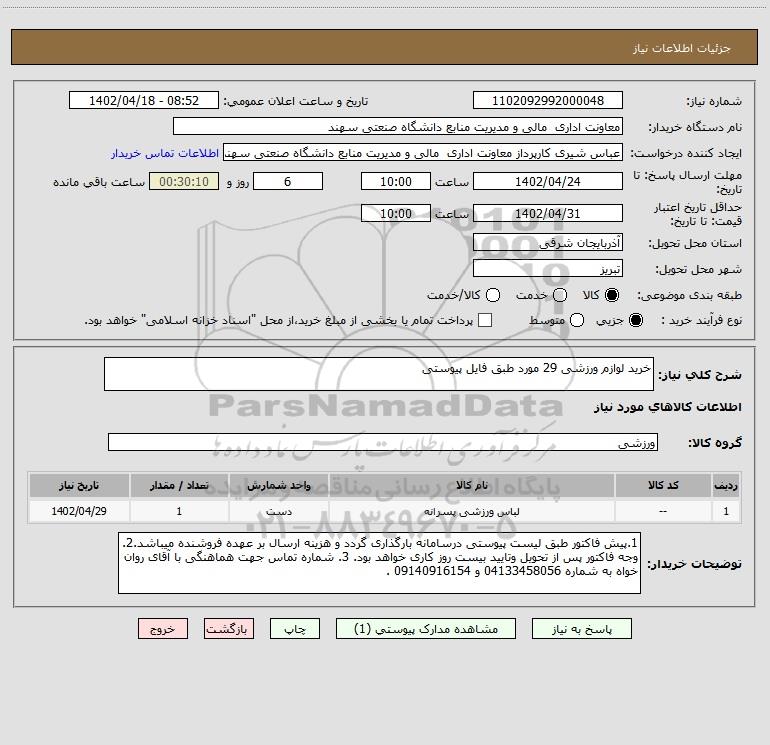Click the deadline date field 1402/04/24

click(x=548, y=181)
